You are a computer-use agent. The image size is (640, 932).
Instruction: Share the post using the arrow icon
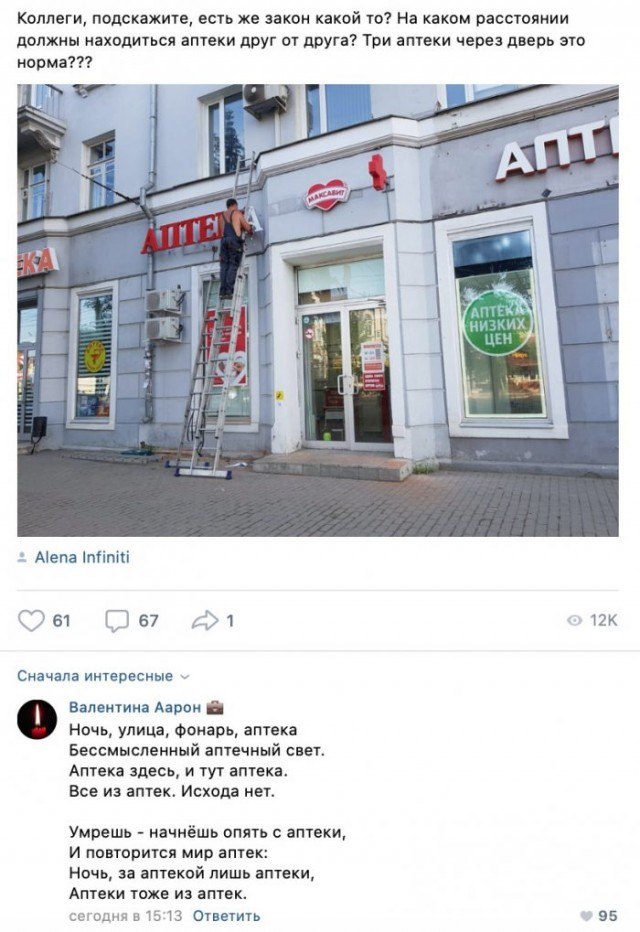[205, 621]
